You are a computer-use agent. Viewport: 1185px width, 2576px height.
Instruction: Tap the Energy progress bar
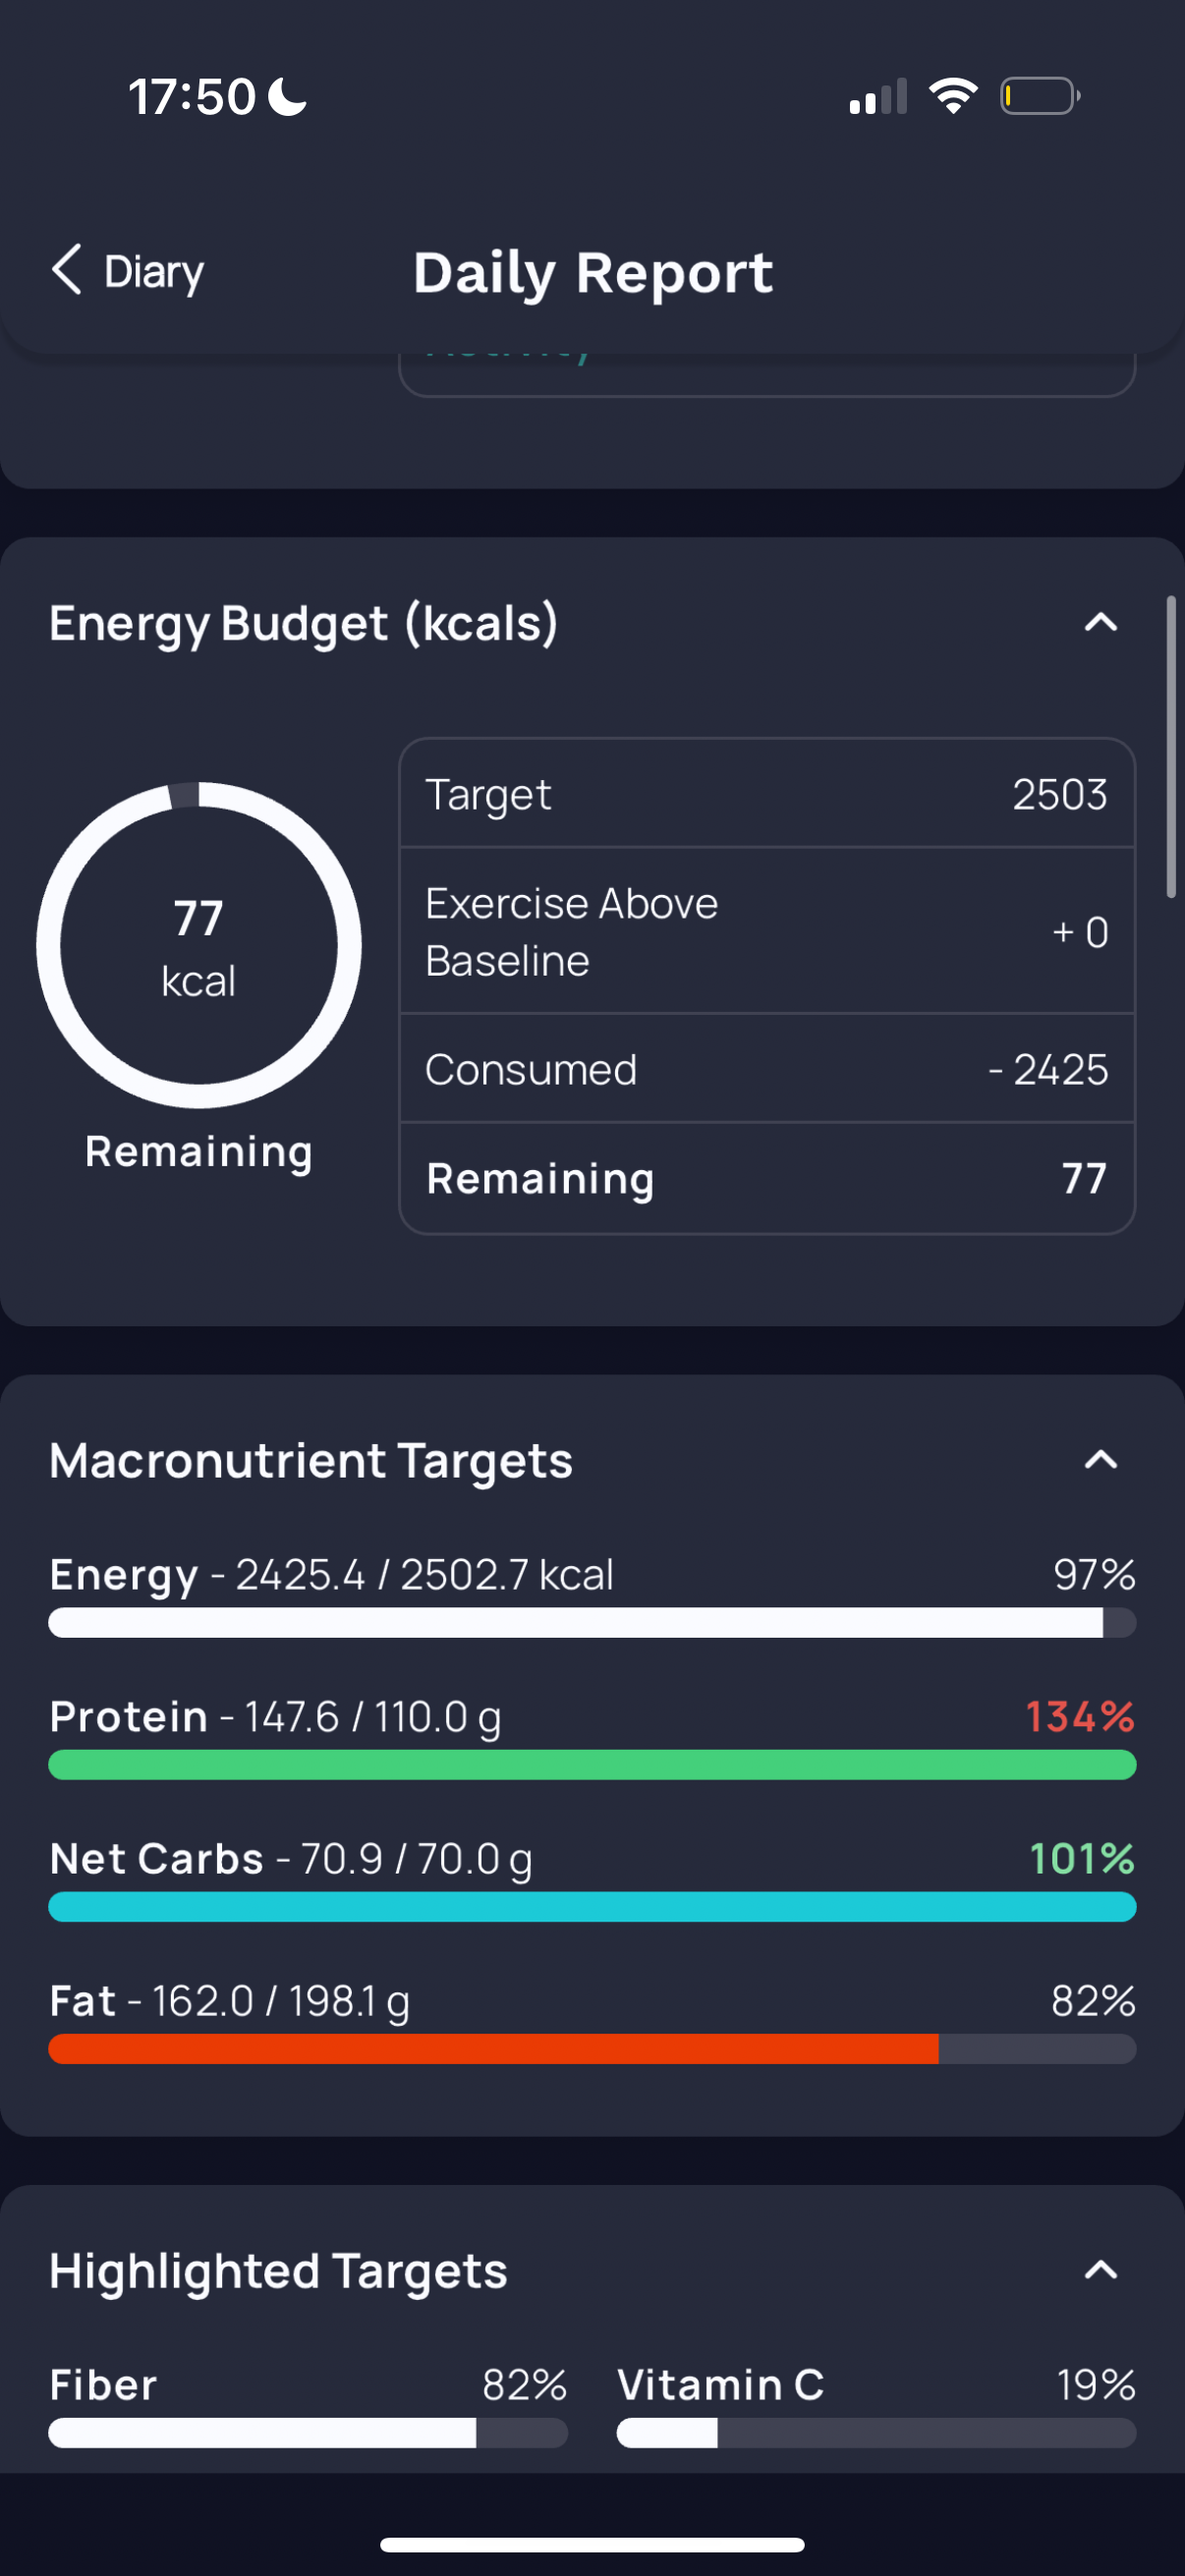(x=592, y=1622)
